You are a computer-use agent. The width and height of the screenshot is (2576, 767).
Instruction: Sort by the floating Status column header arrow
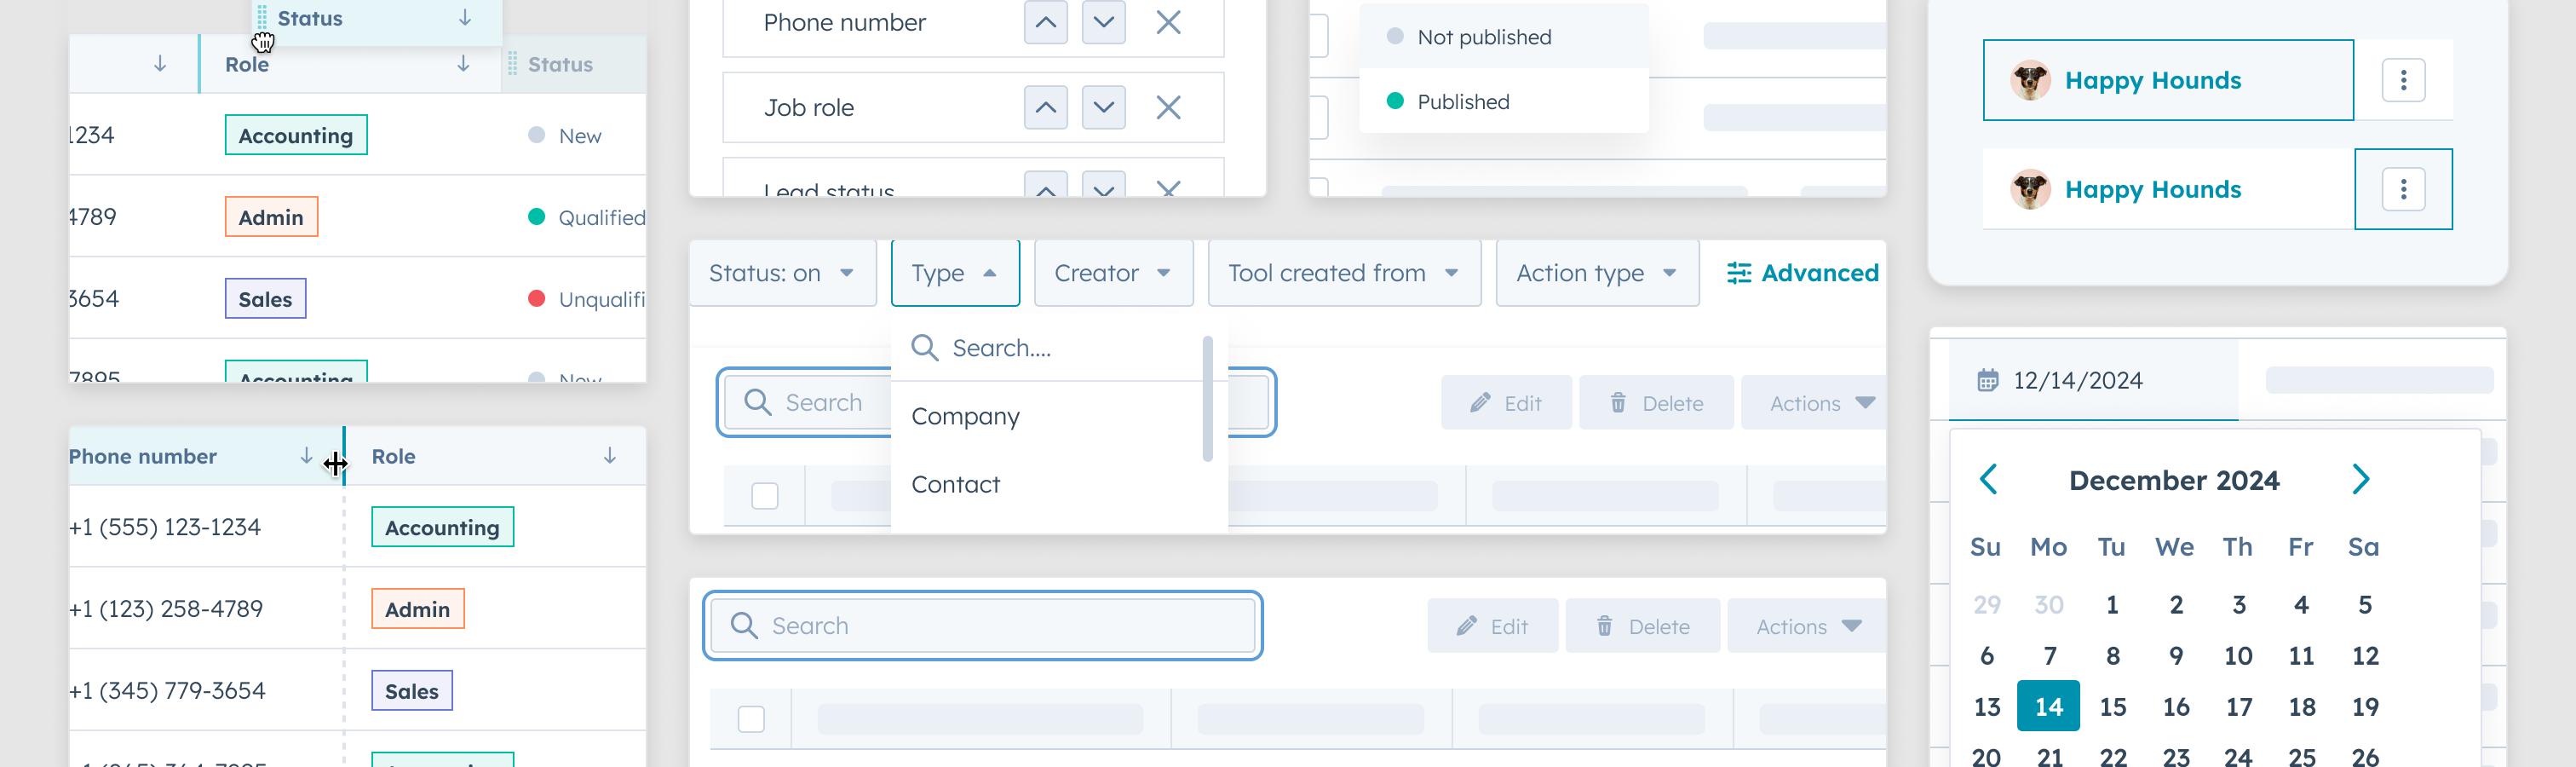pos(465,18)
